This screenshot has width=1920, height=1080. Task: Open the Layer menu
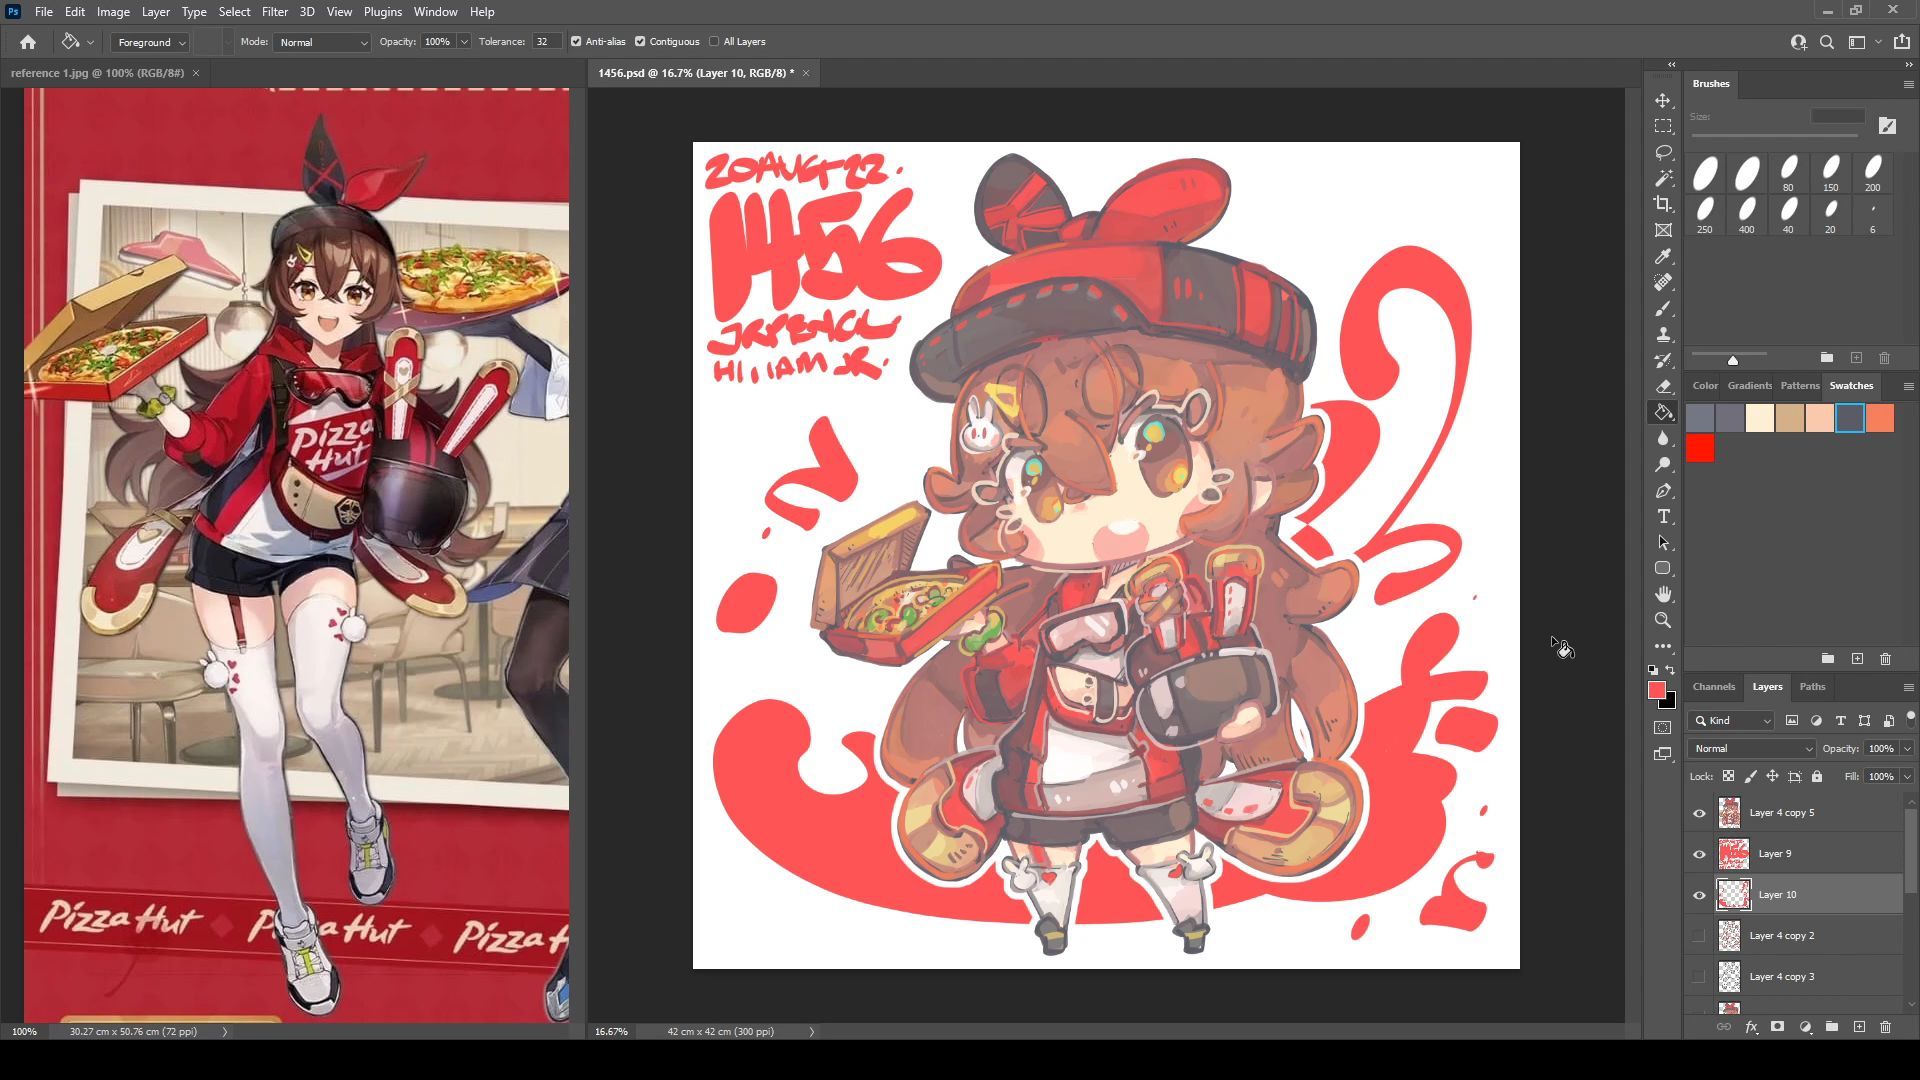tap(155, 12)
